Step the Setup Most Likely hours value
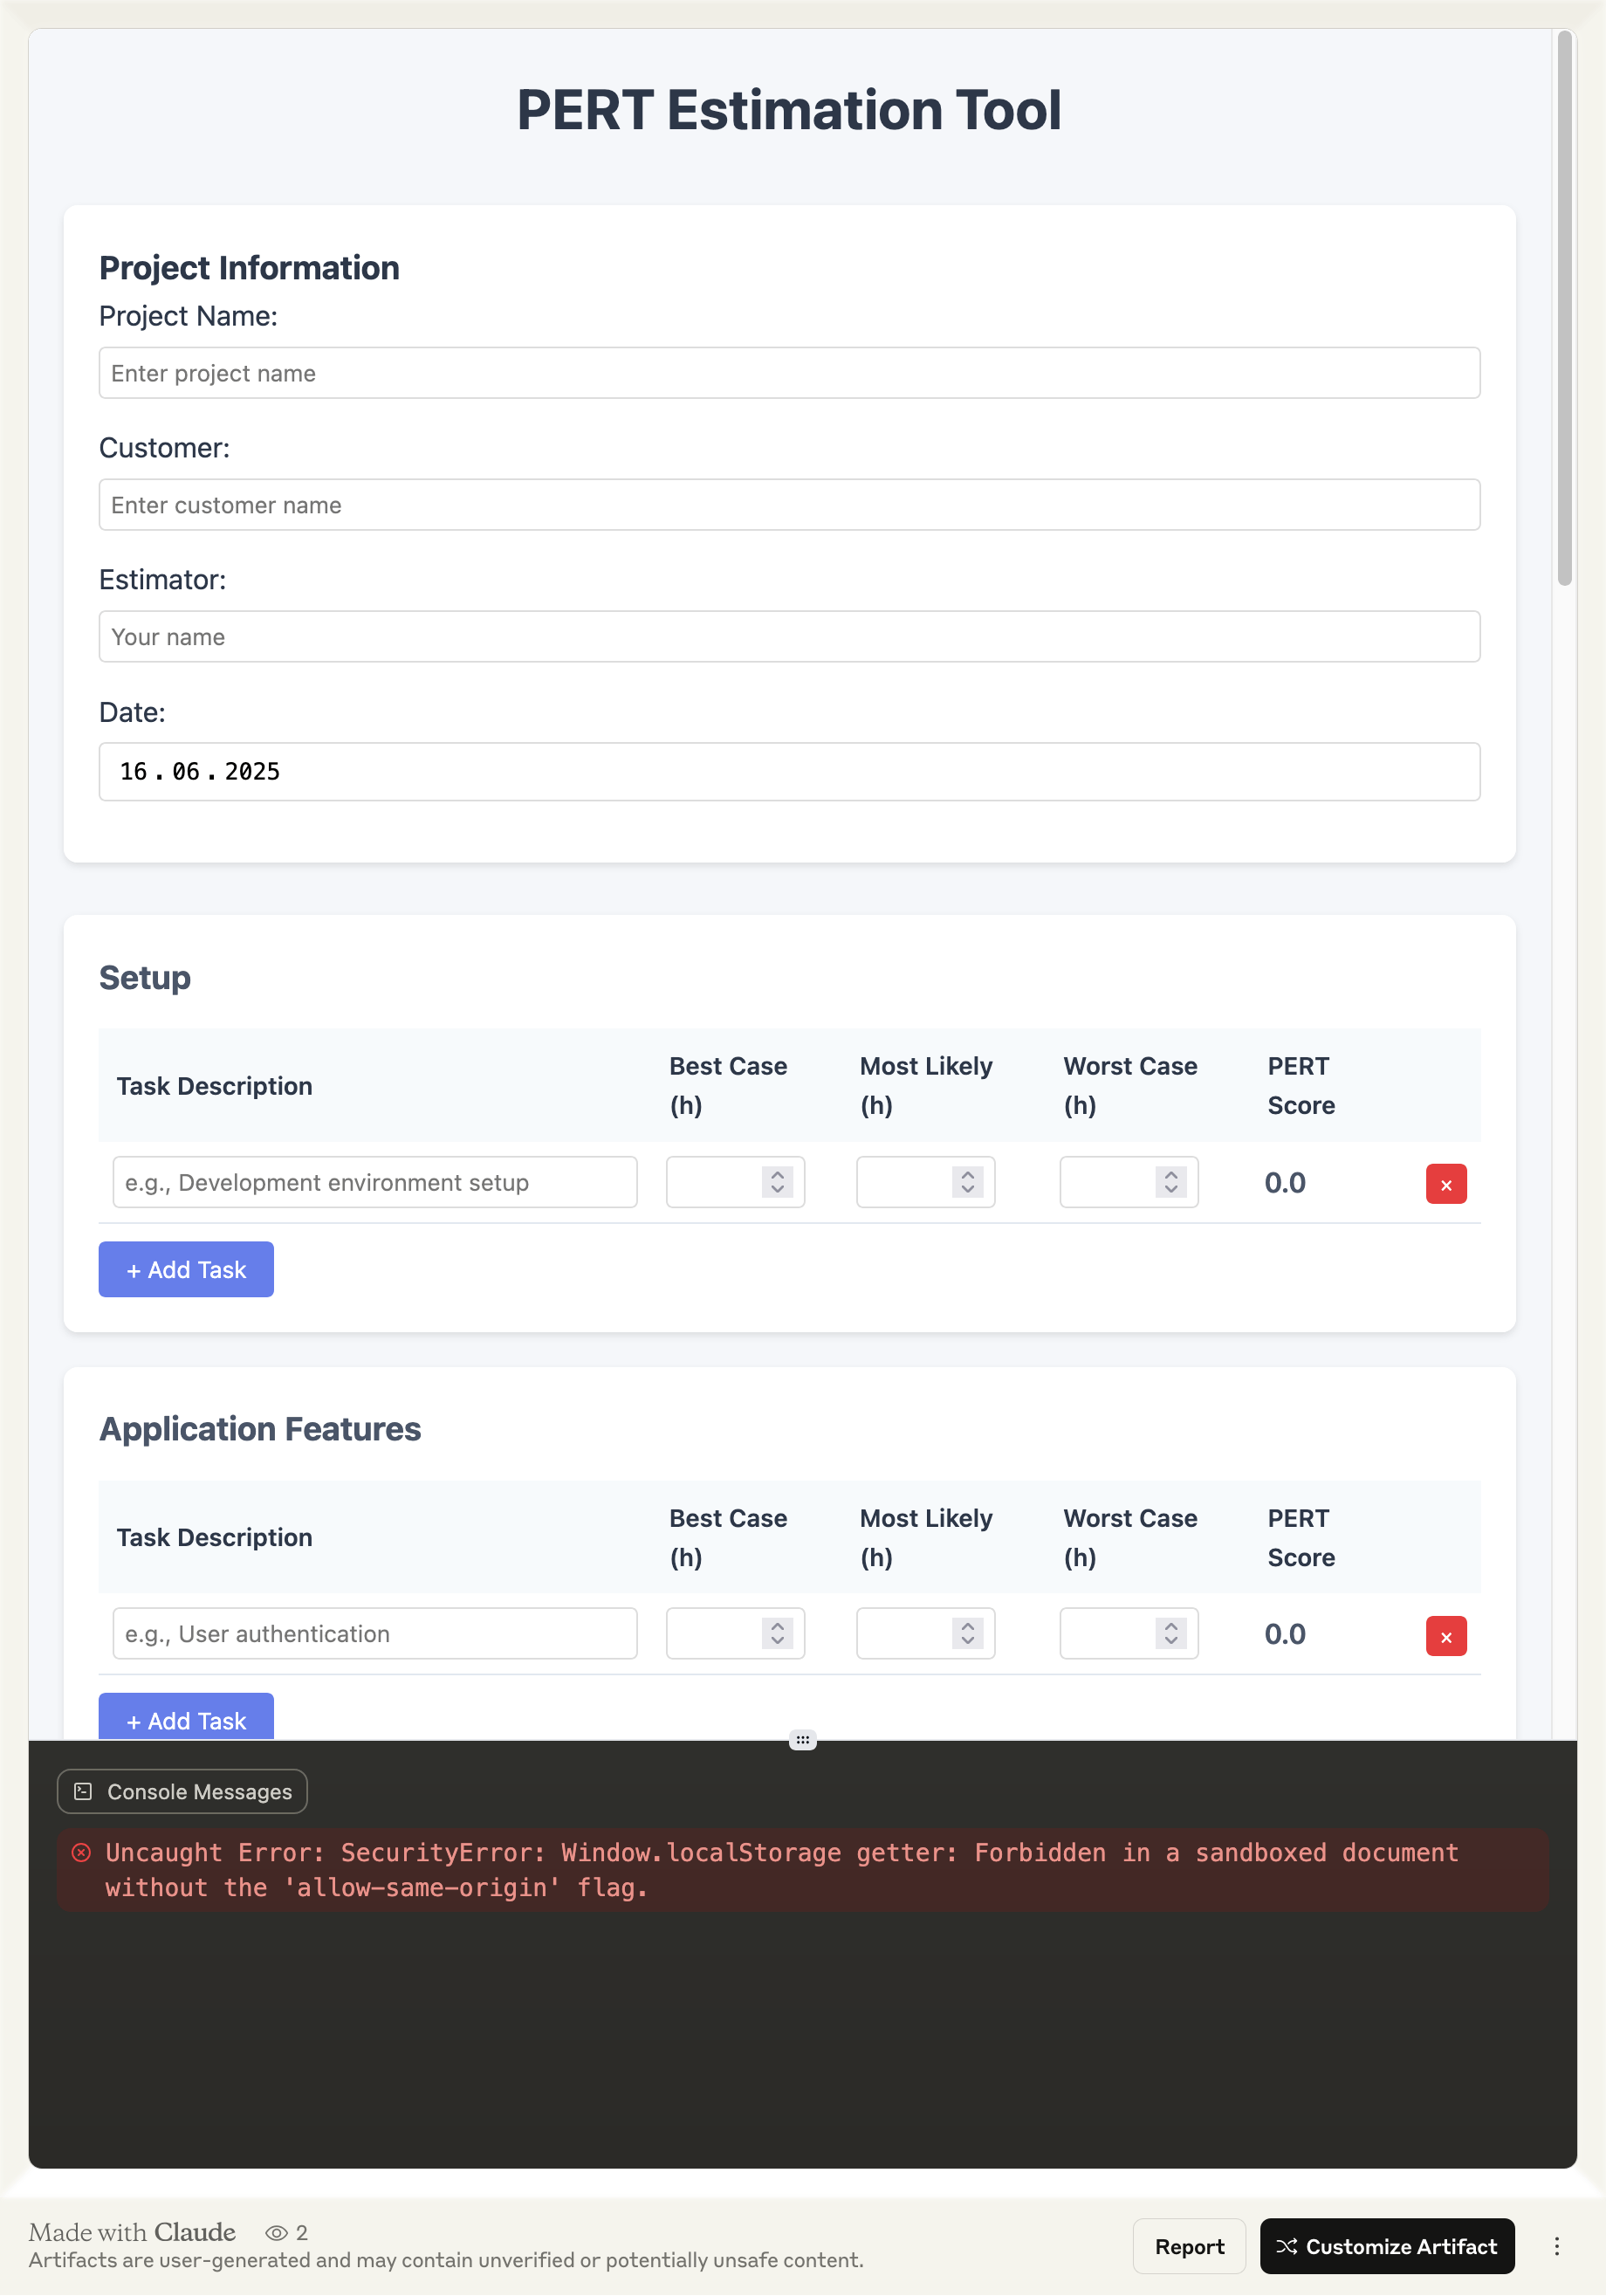The height and width of the screenshot is (2296, 1606). [x=967, y=1182]
